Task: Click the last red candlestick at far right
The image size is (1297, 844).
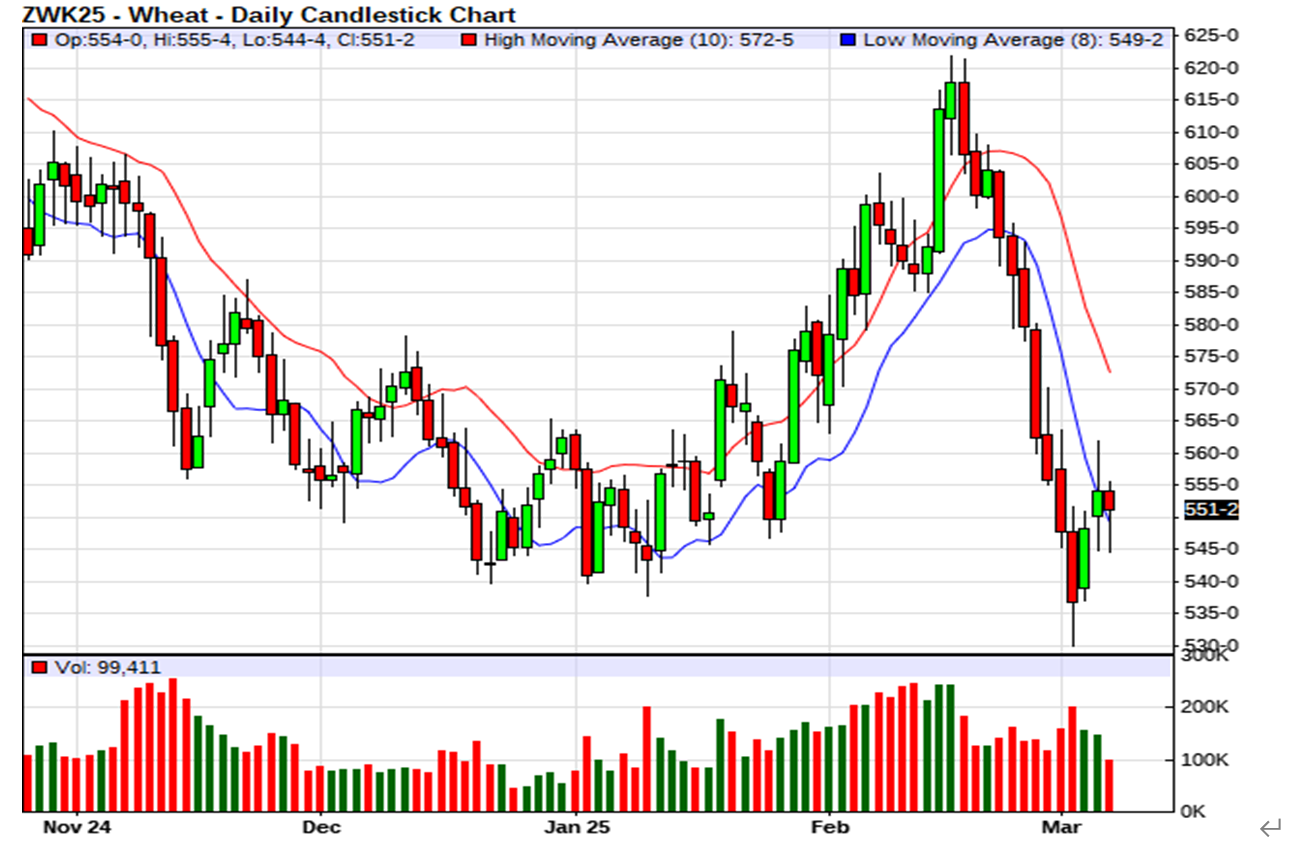Action: pyautogui.click(x=1109, y=501)
